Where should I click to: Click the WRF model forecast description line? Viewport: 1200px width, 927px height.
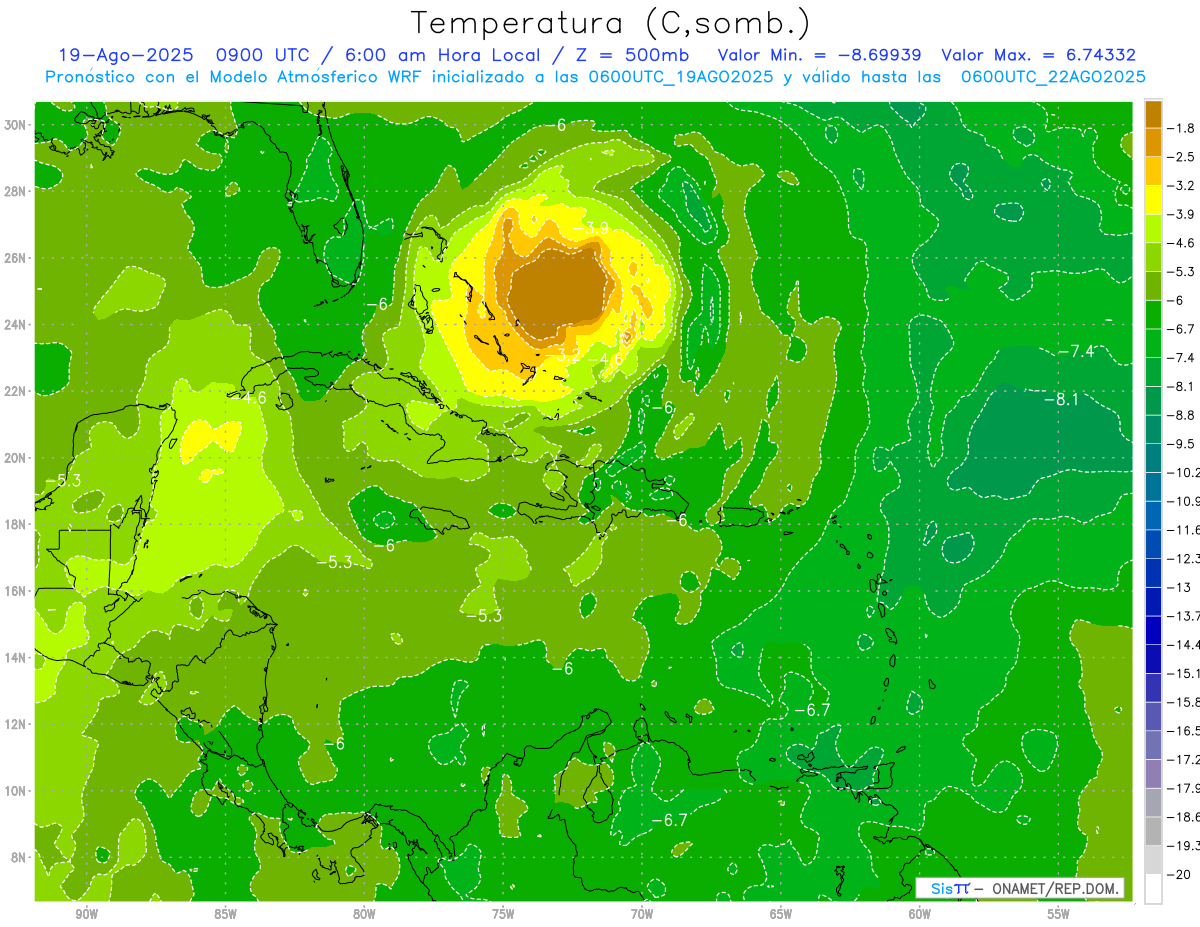pyautogui.click(x=595, y=77)
